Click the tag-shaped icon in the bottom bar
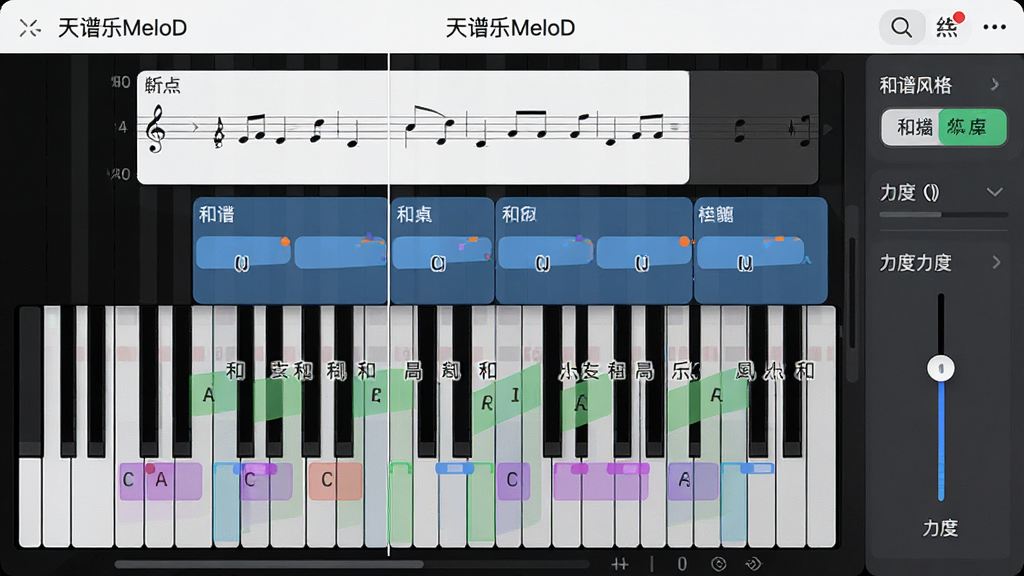This screenshot has width=1024, height=576. click(753, 564)
